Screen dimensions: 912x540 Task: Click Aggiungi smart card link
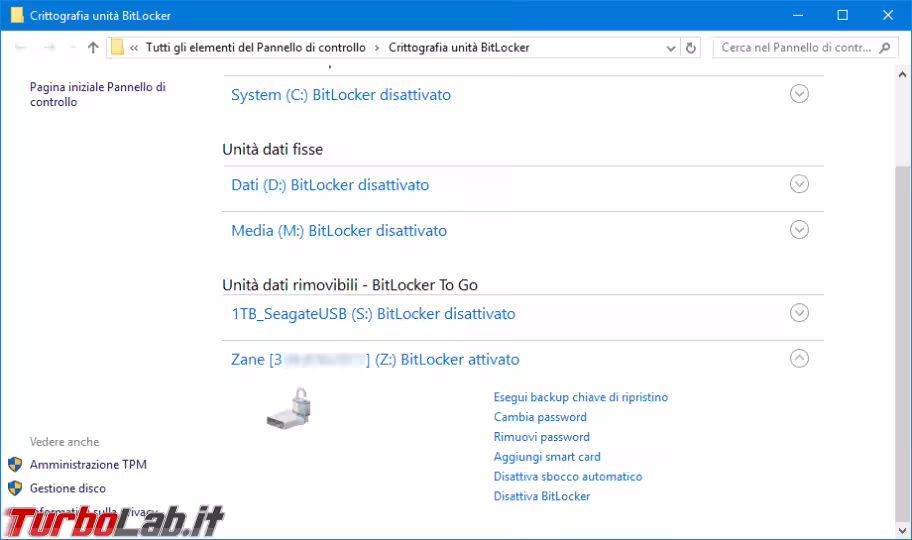tap(547, 457)
